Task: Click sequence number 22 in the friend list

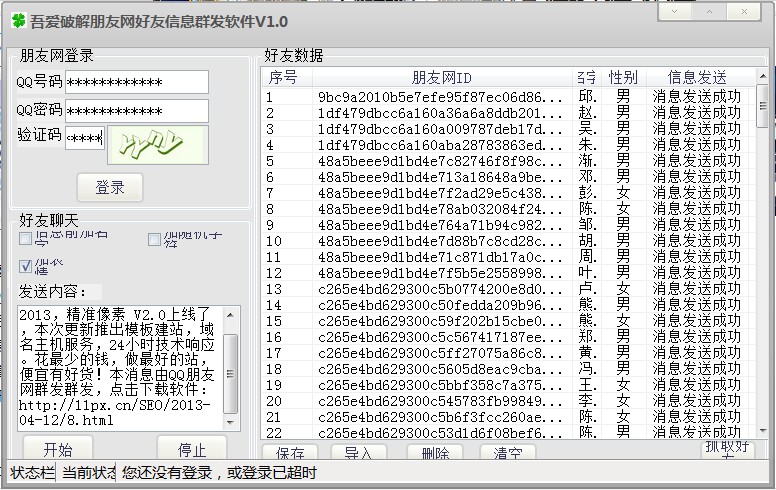Action: 274,433
